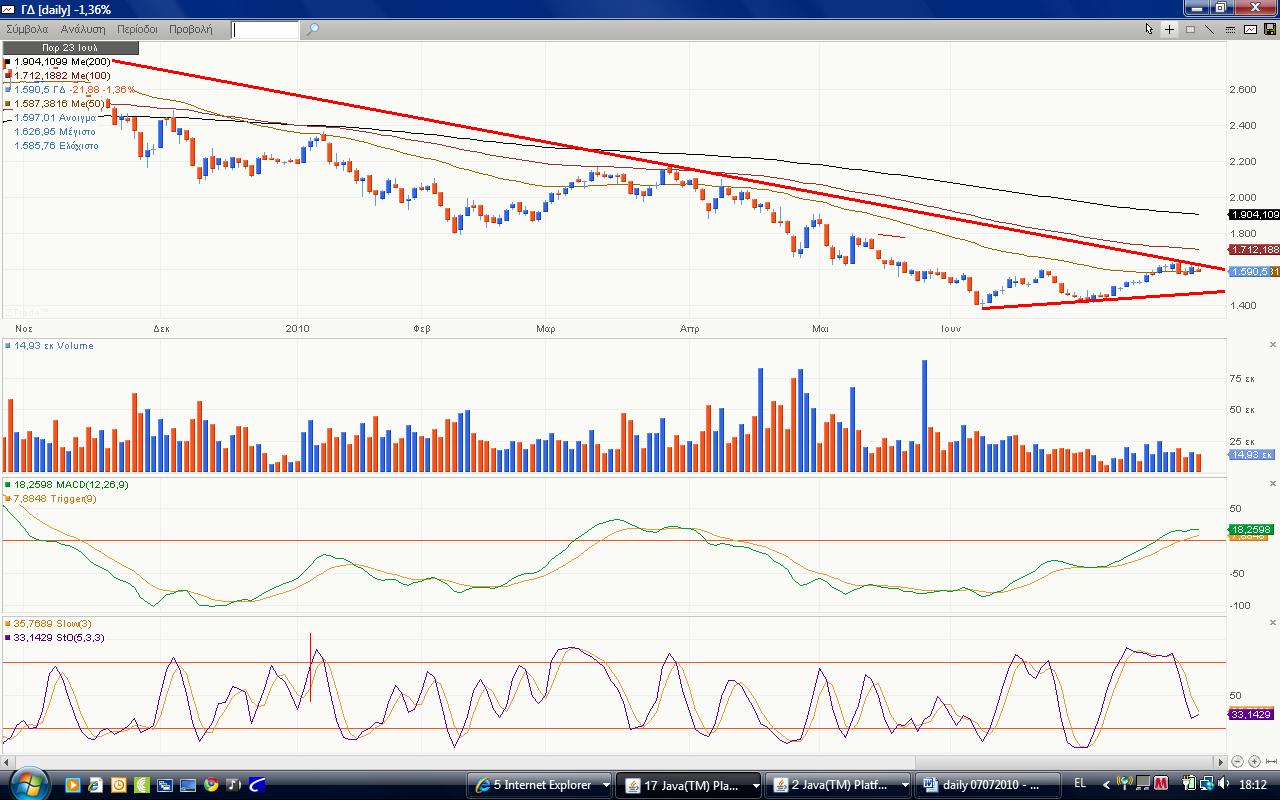Select the arrow pointer tool
1280x800 pixels.
click(x=1149, y=29)
